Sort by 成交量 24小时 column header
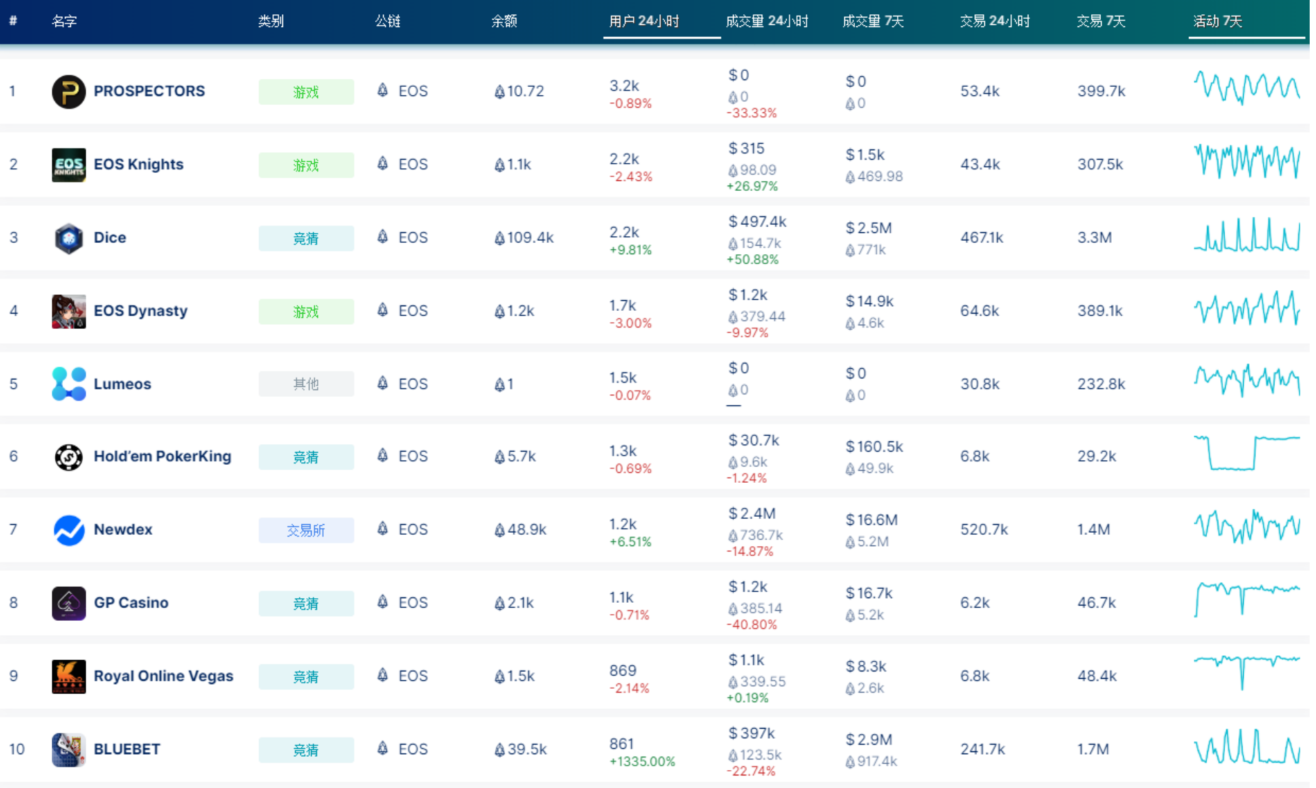This screenshot has width=1316, height=788. click(767, 21)
